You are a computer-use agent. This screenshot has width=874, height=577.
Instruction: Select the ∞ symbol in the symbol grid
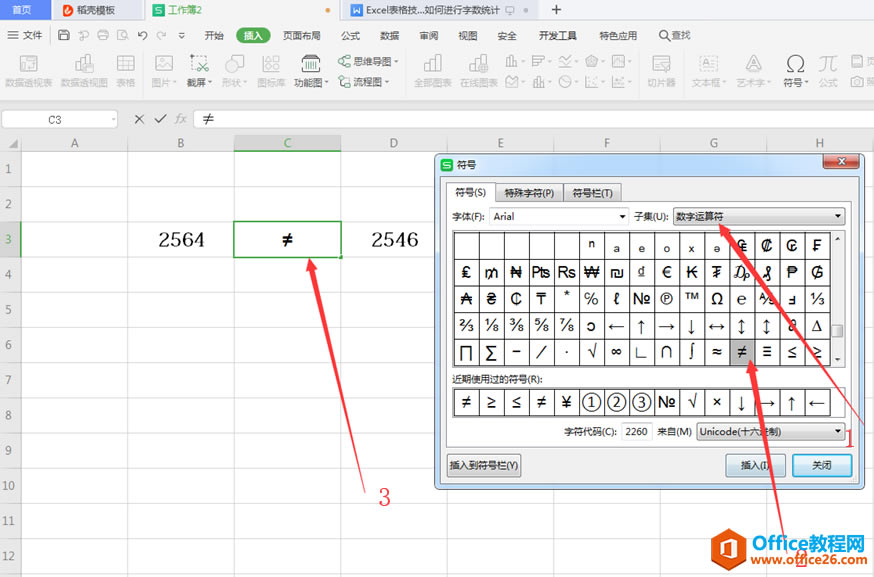pyautogui.click(x=616, y=352)
